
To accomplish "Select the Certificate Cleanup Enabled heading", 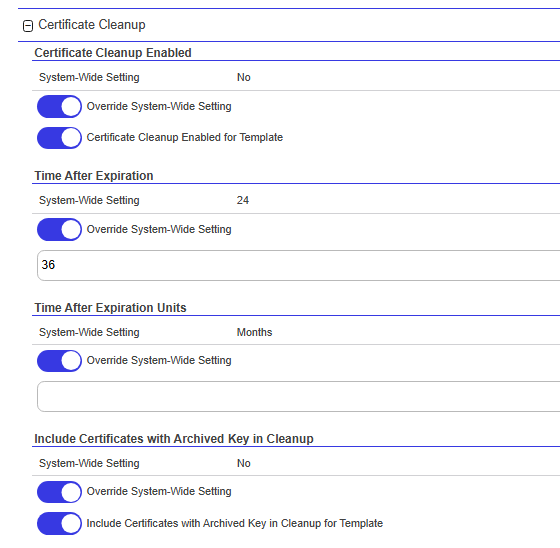I will point(113,53).
